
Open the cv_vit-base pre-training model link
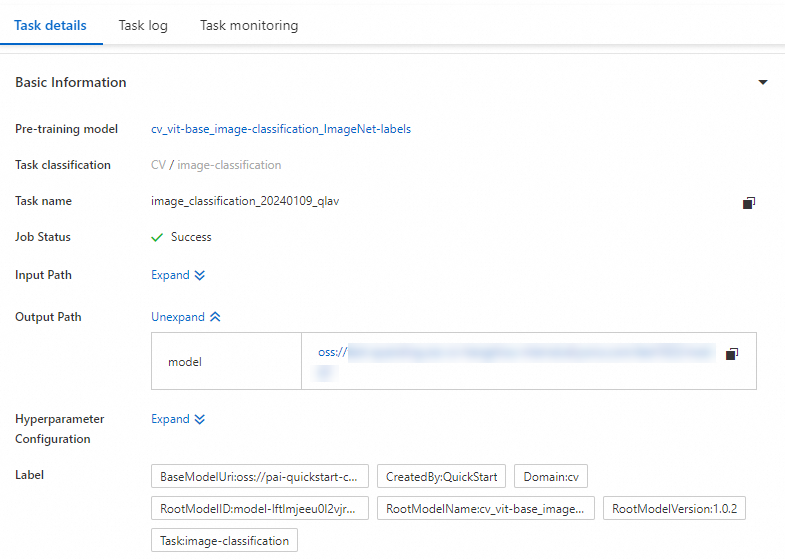coord(281,129)
